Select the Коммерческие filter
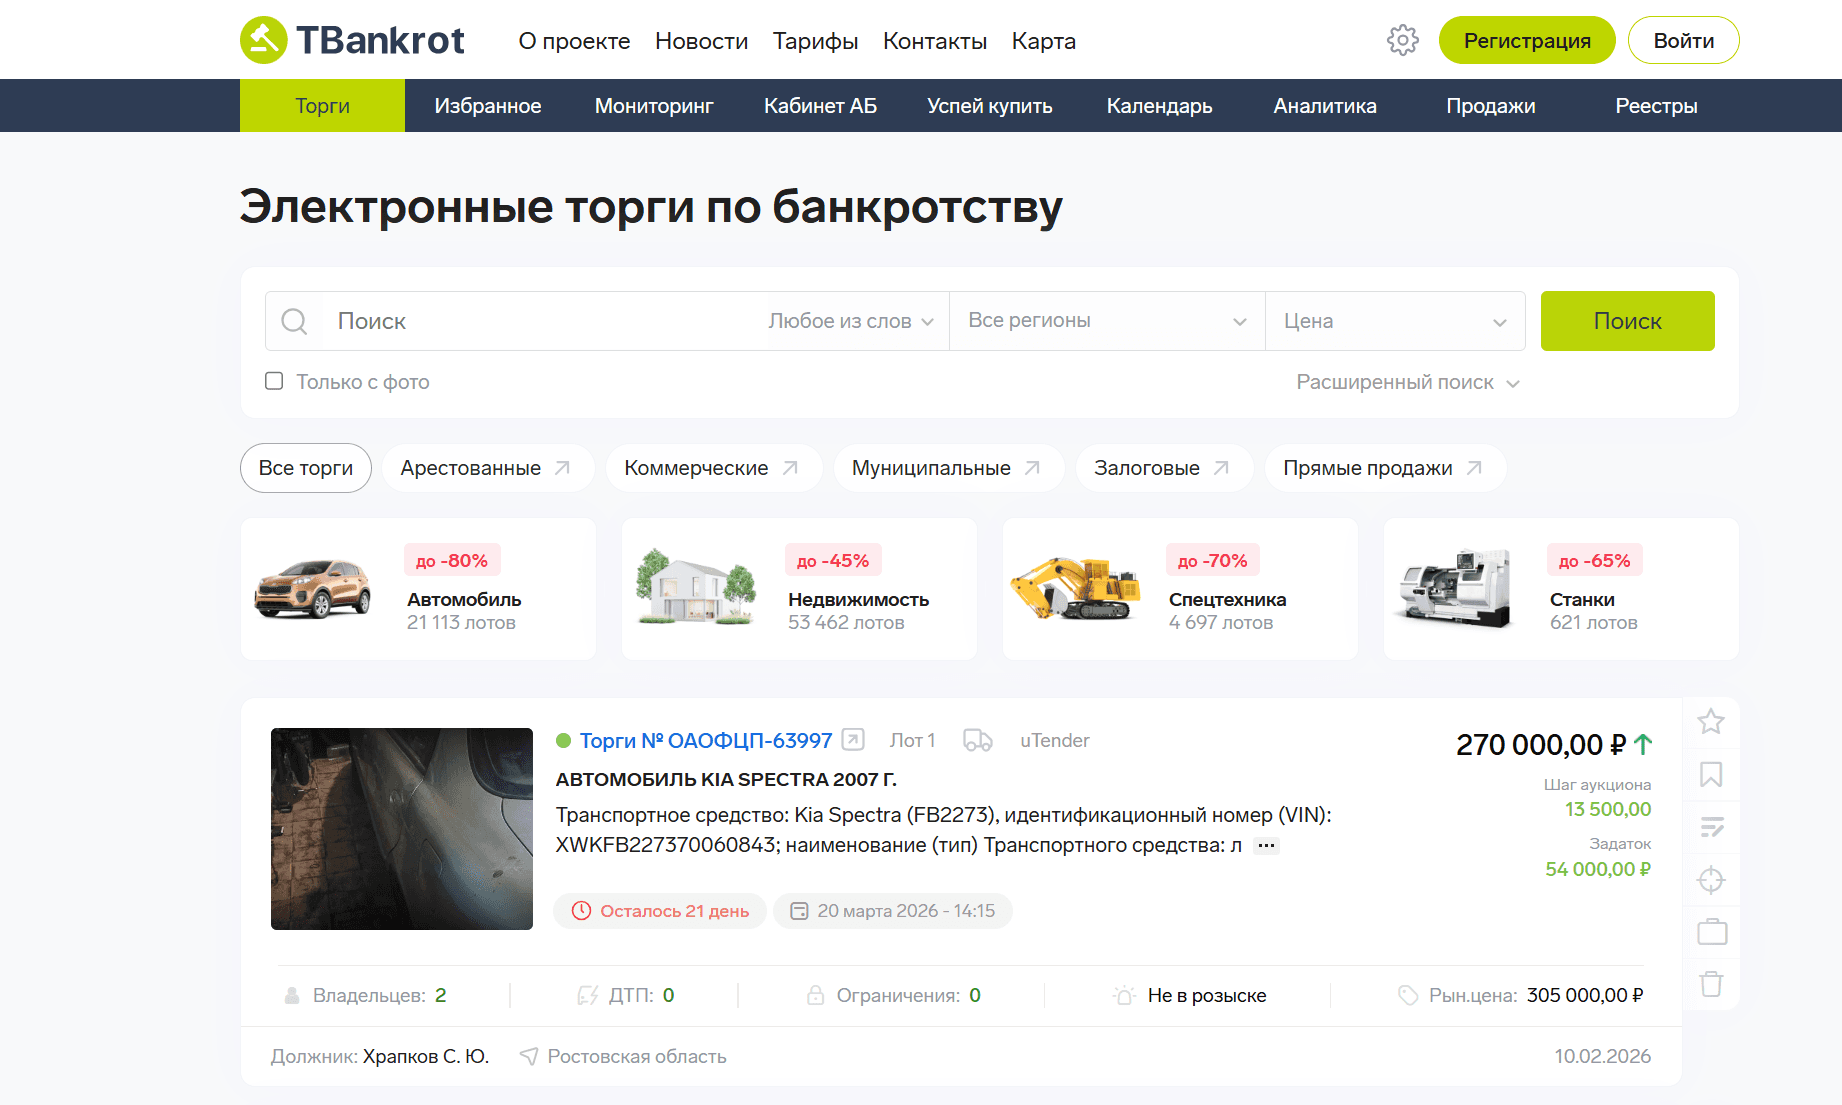The width and height of the screenshot is (1842, 1105). point(714,468)
